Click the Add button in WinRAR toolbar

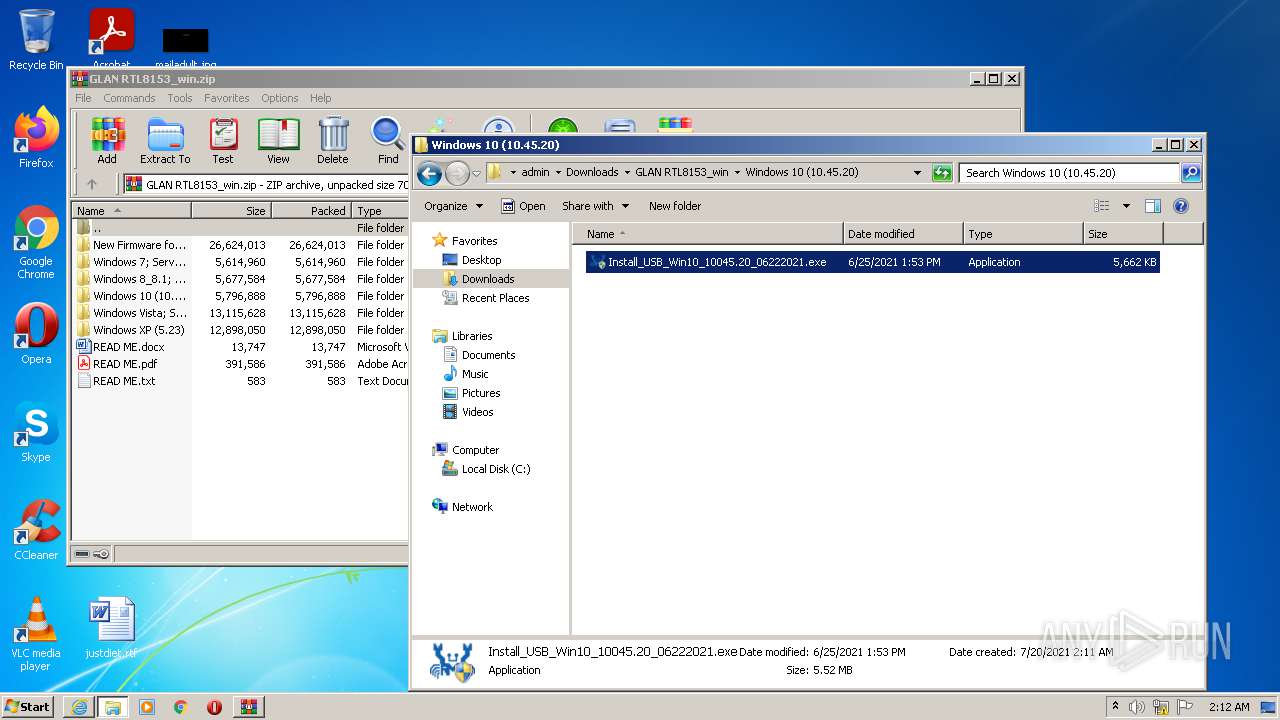click(107, 141)
